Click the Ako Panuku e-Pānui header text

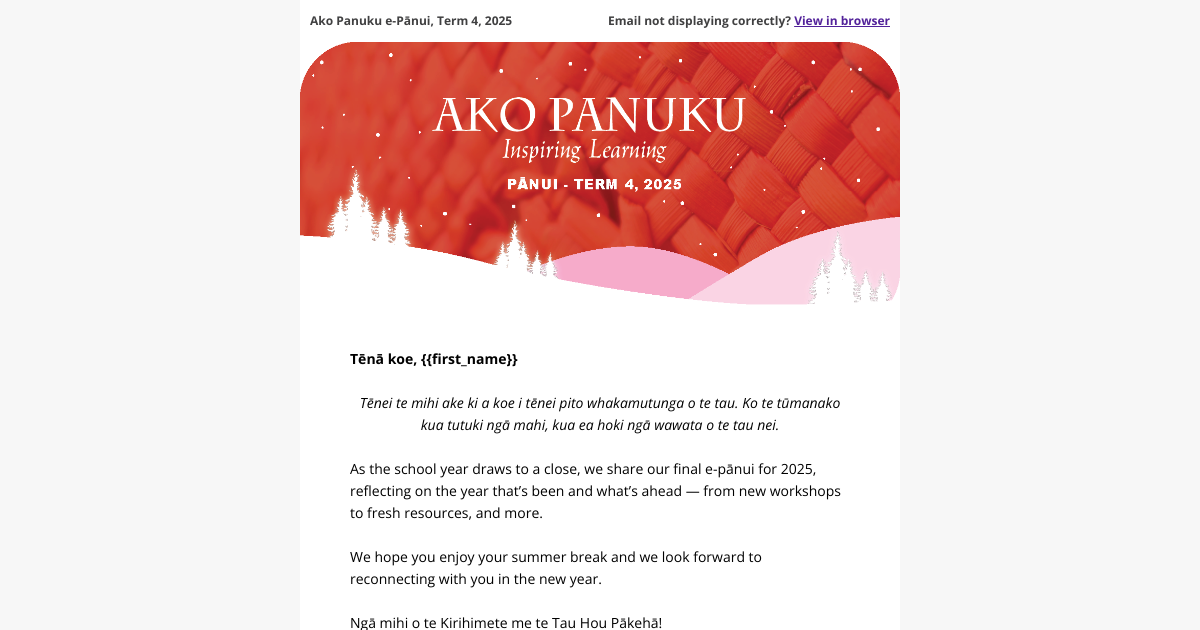pyautogui.click(x=410, y=21)
